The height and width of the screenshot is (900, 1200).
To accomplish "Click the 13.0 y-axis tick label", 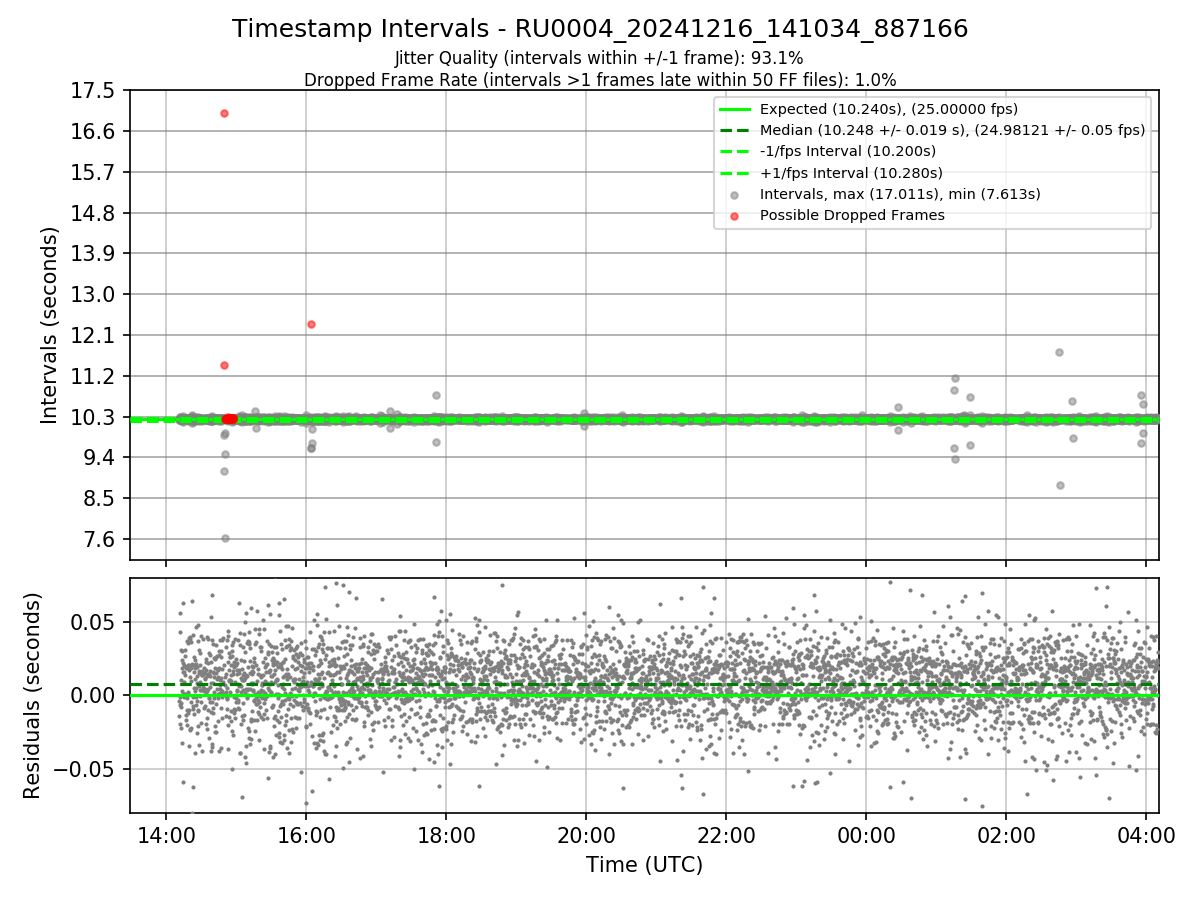I will coord(94,295).
